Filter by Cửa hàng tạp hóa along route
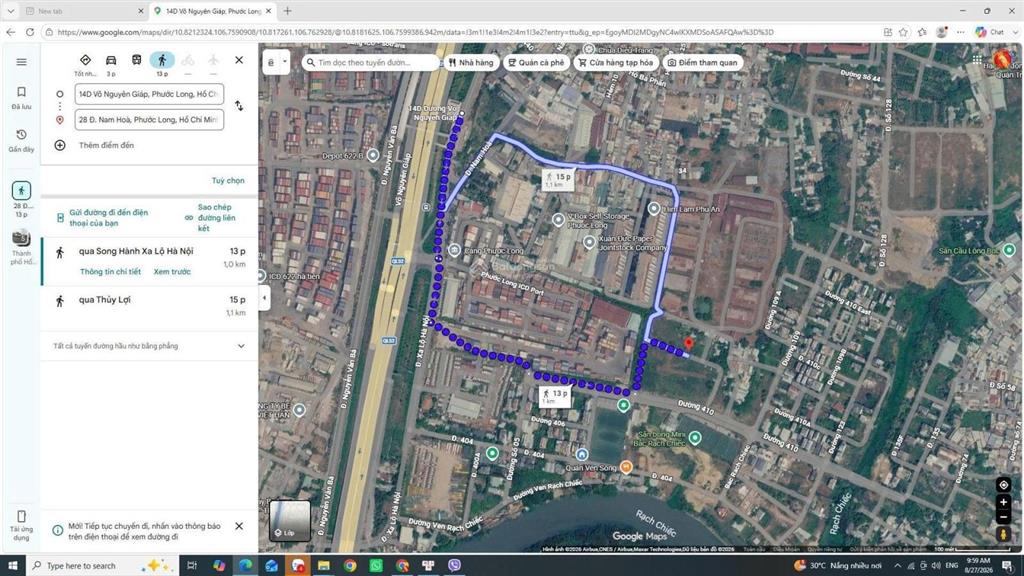The width and height of the screenshot is (1024, 576). pyautogui.click(x=616, y=63)
